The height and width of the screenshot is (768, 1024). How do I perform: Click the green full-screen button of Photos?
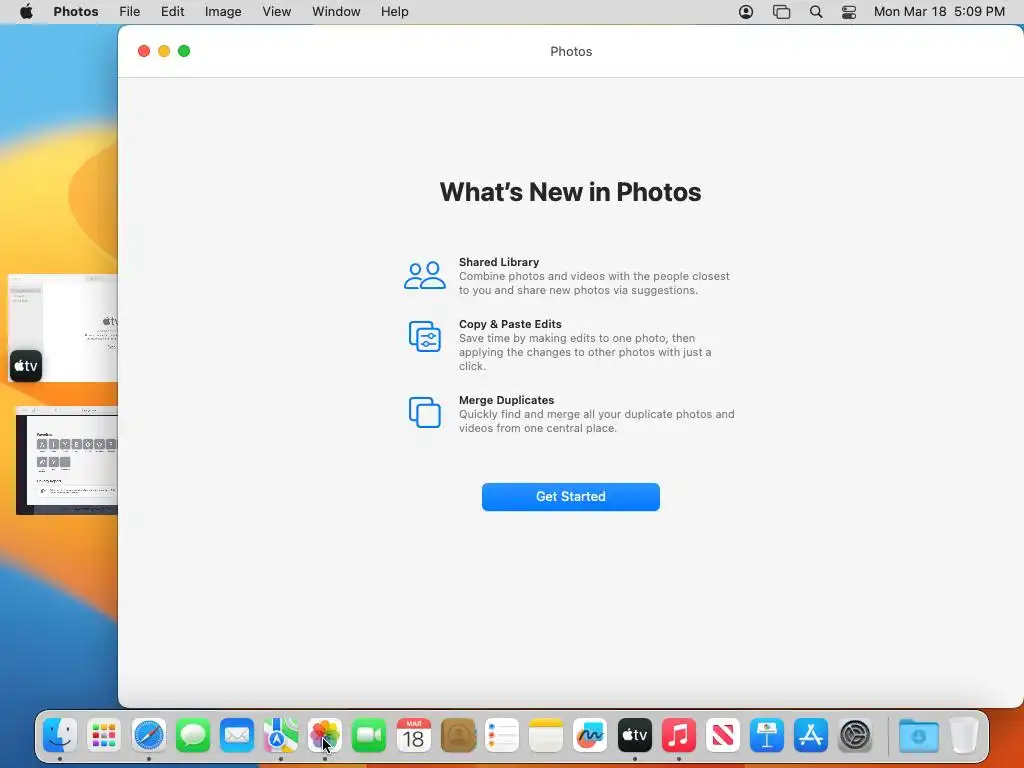coord(184,51)
